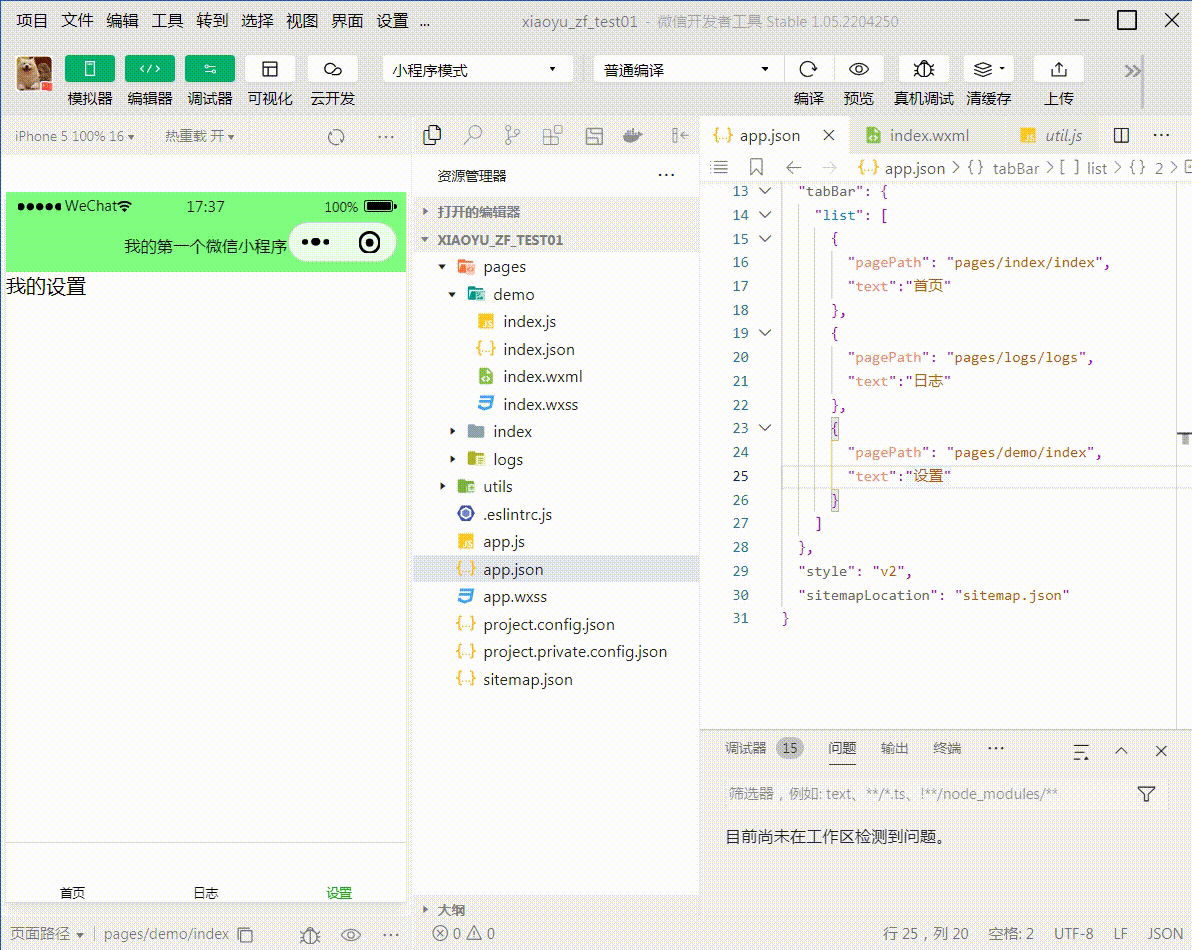Image resolution: width=1192 pixels, height=950 pixels.
Task: Open the search magnifier icon
Action: [473, 135]
